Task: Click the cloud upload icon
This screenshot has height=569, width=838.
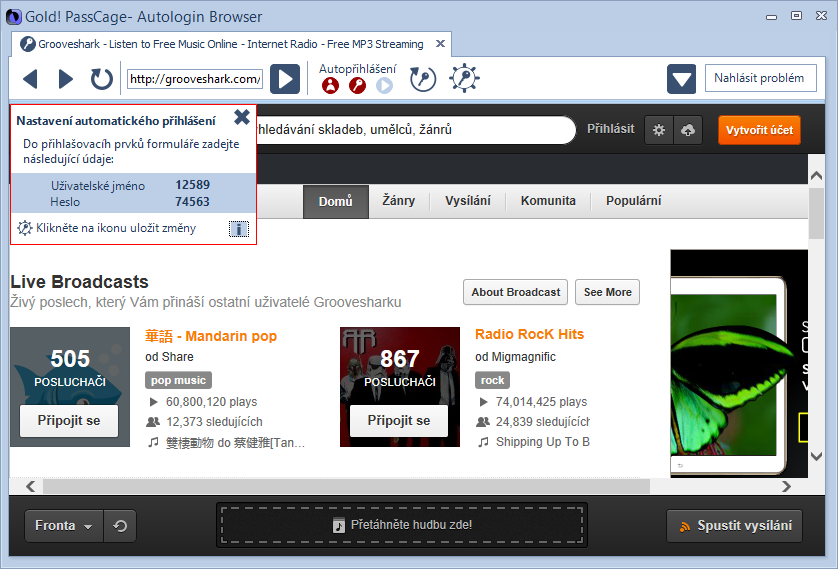Action: pyautogui.click(x=688, y=130)
